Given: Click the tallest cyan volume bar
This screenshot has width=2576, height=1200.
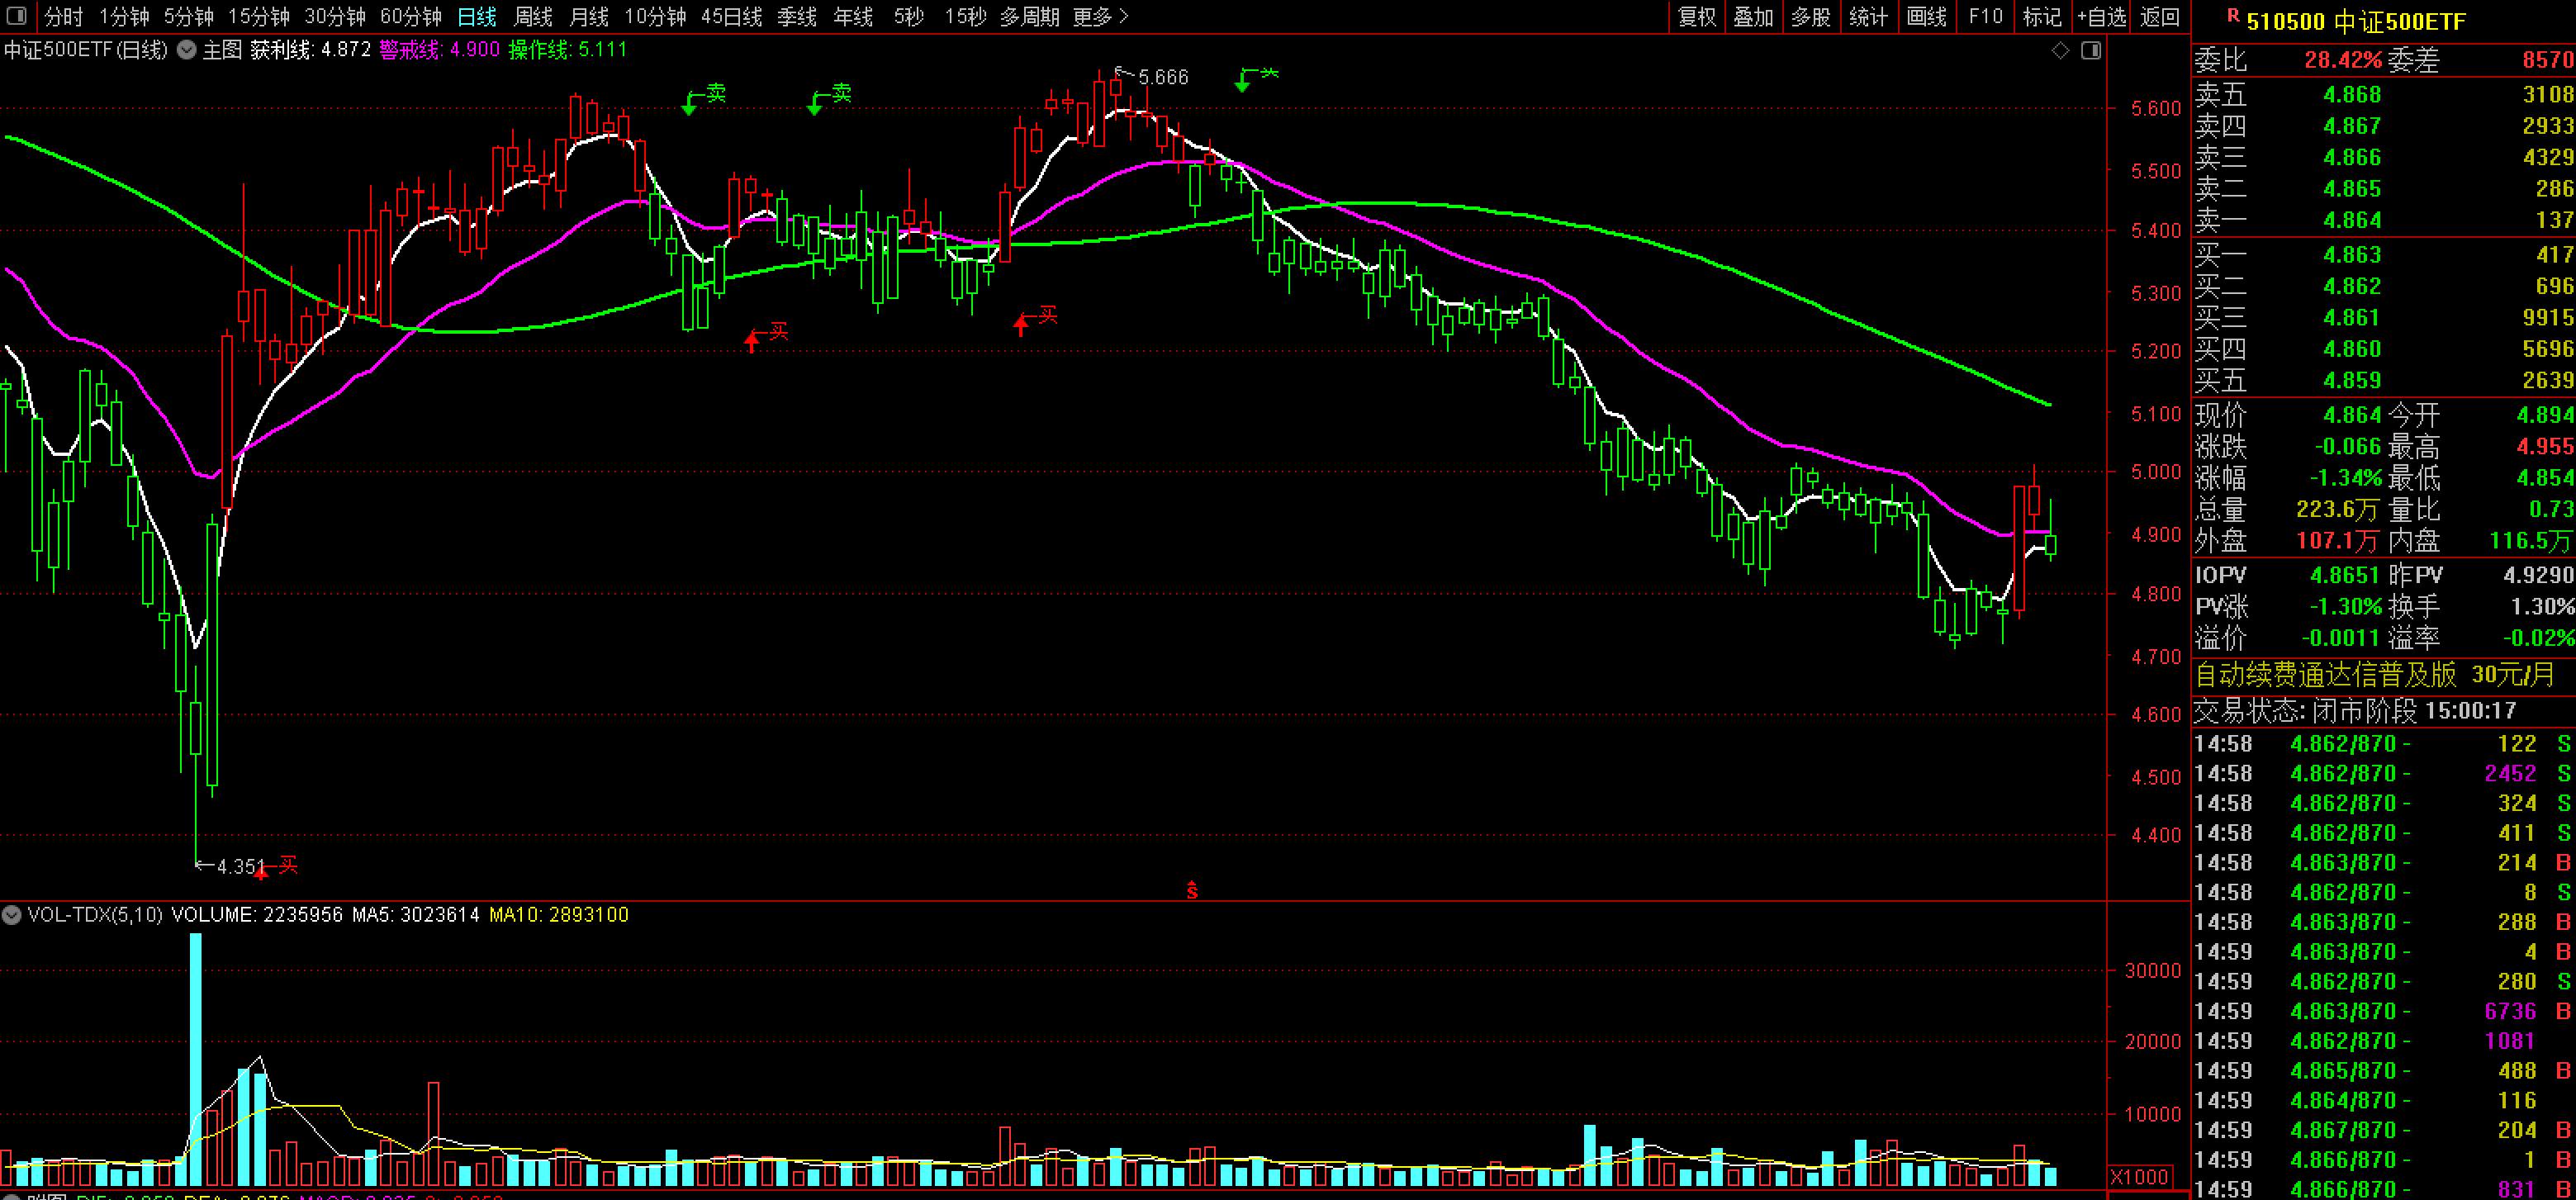Looking at the screenshot, I should click(x=195, y=1060).
